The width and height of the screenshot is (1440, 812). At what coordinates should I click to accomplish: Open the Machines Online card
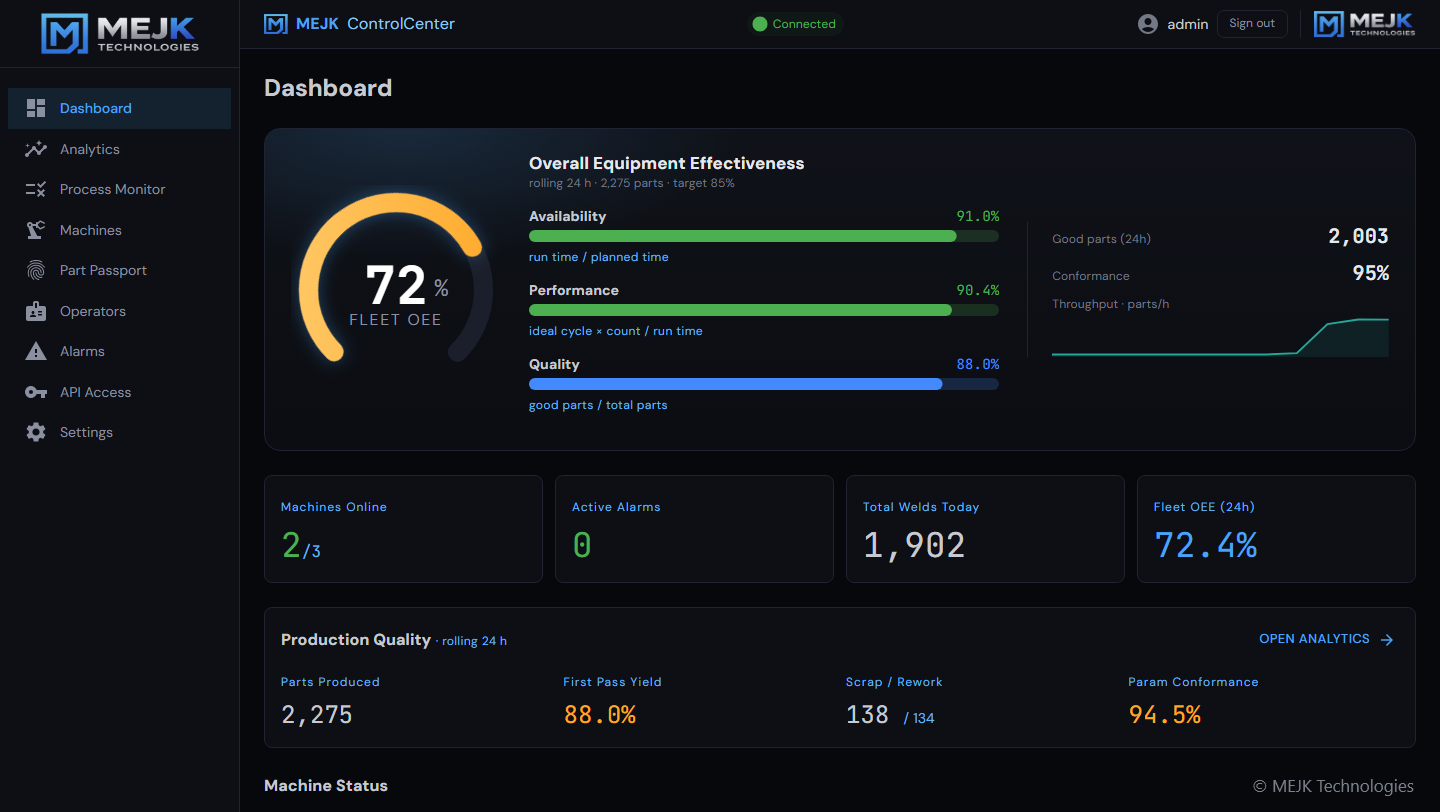(x=403, y=529)
